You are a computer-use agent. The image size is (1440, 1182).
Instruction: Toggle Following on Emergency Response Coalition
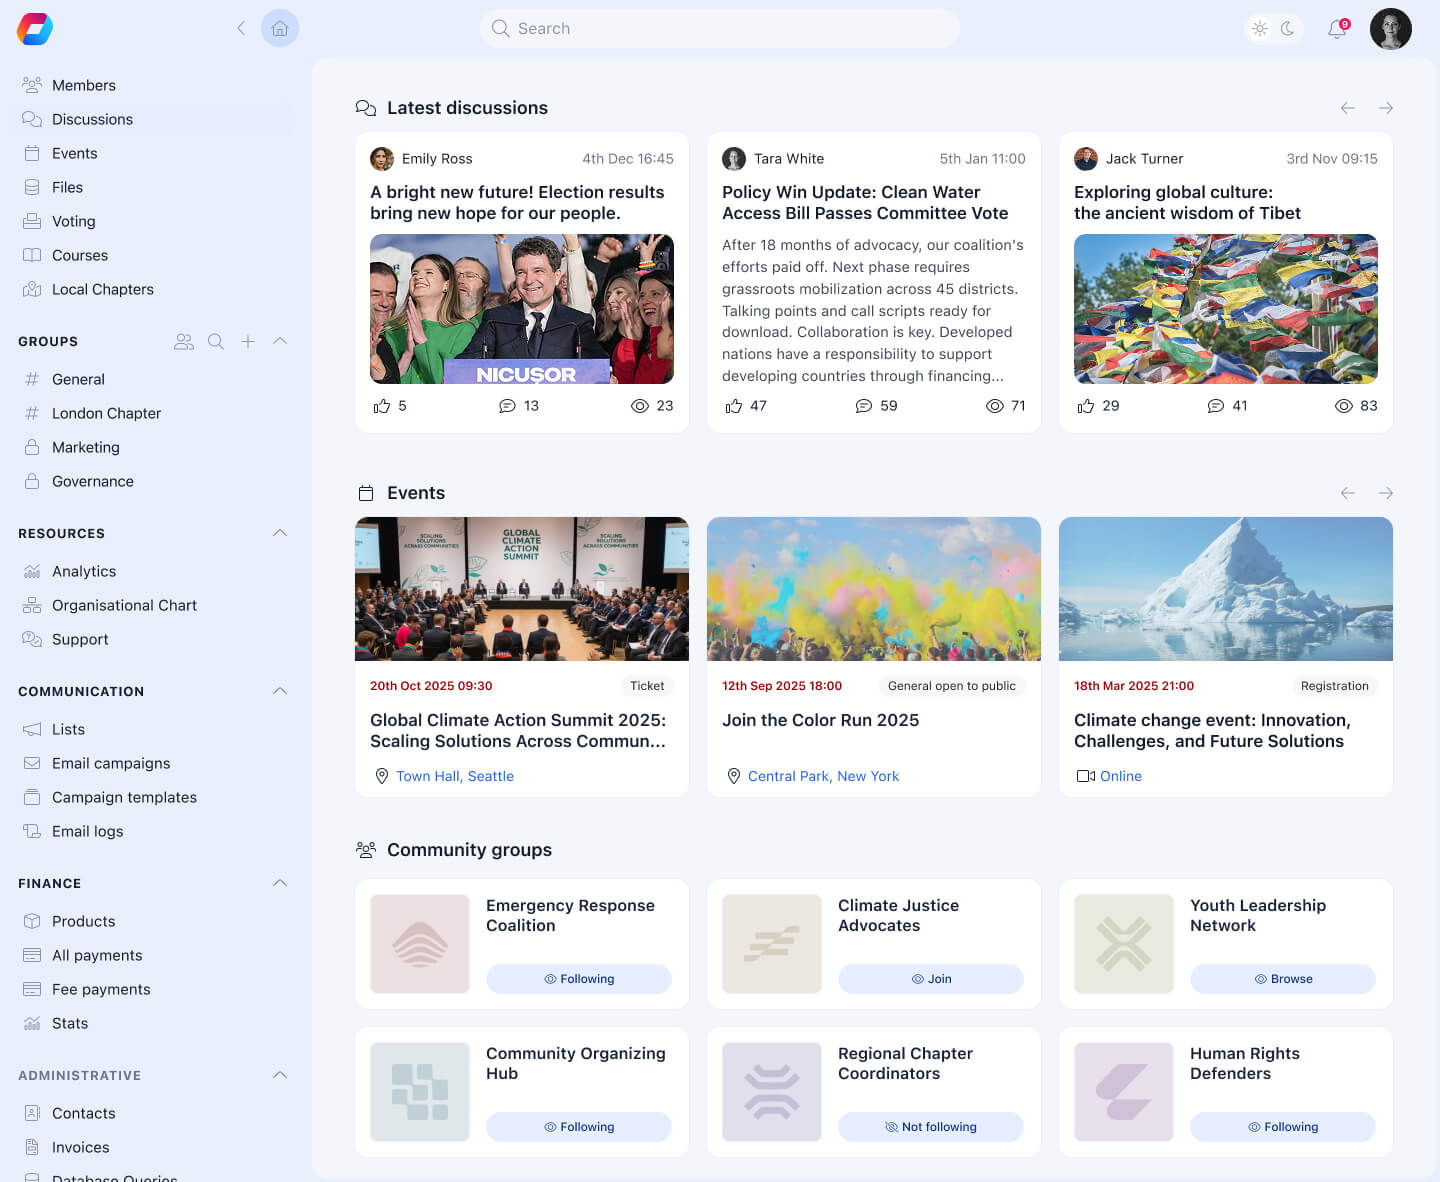pyautogui.click(x=578, y=979)
